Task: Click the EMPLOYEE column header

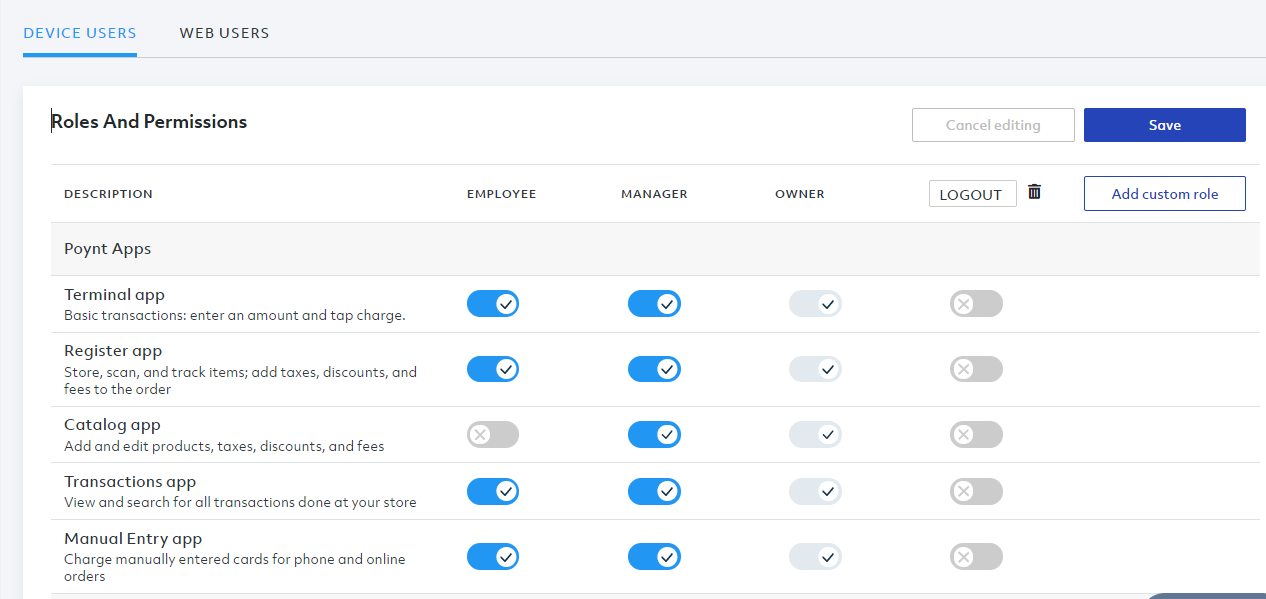Action: pos(502,194)
